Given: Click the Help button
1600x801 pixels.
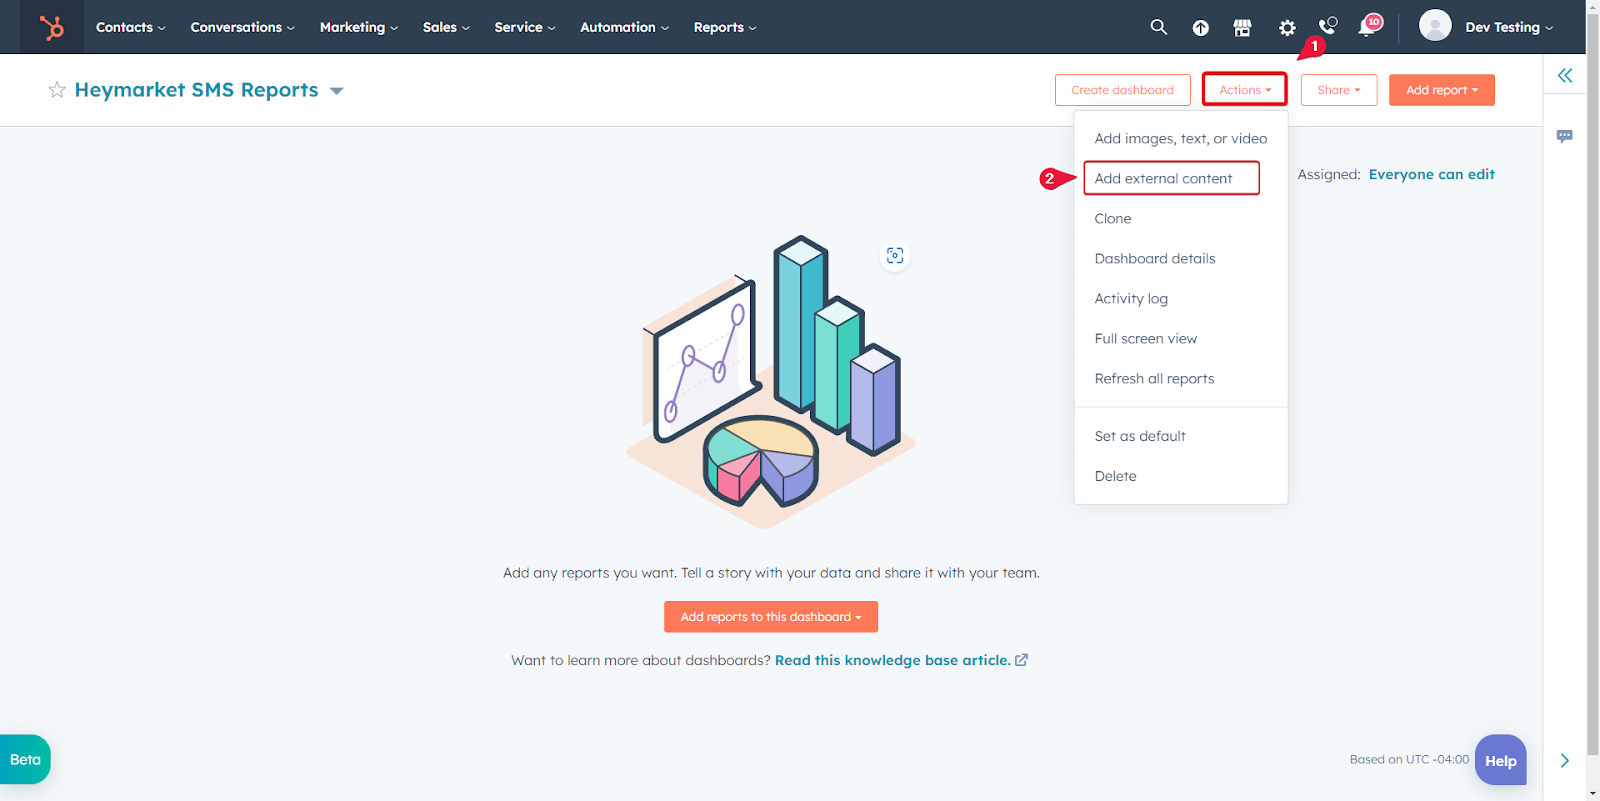Looking at the screenshot, I should click(x=1500, y=760).
